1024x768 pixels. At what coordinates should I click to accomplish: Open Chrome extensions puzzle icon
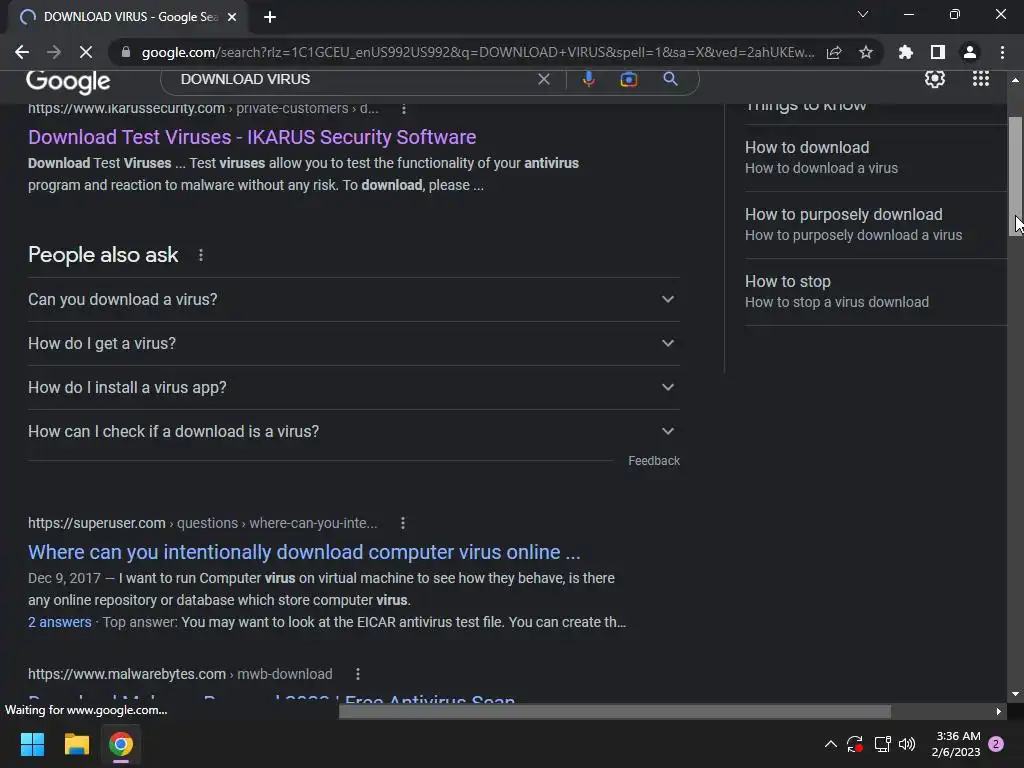point(906,52)
